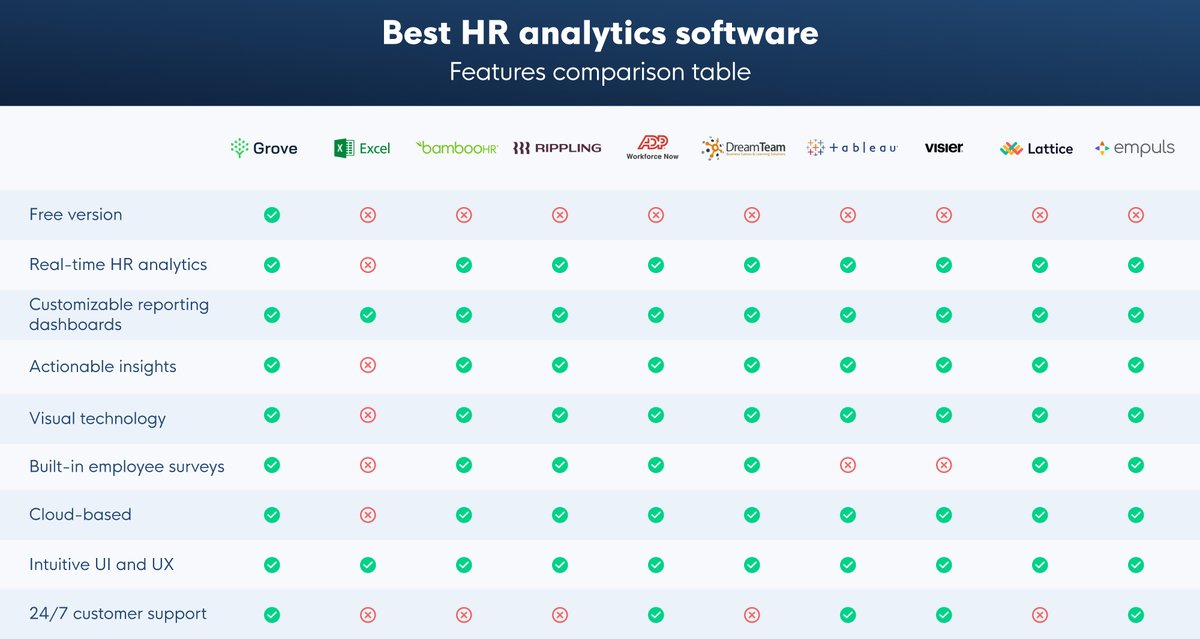The width and height of the screenshot is (1200, 639).
Task: Click Grove's check for Intuitive UI and UX
Action: click(272, 565)
